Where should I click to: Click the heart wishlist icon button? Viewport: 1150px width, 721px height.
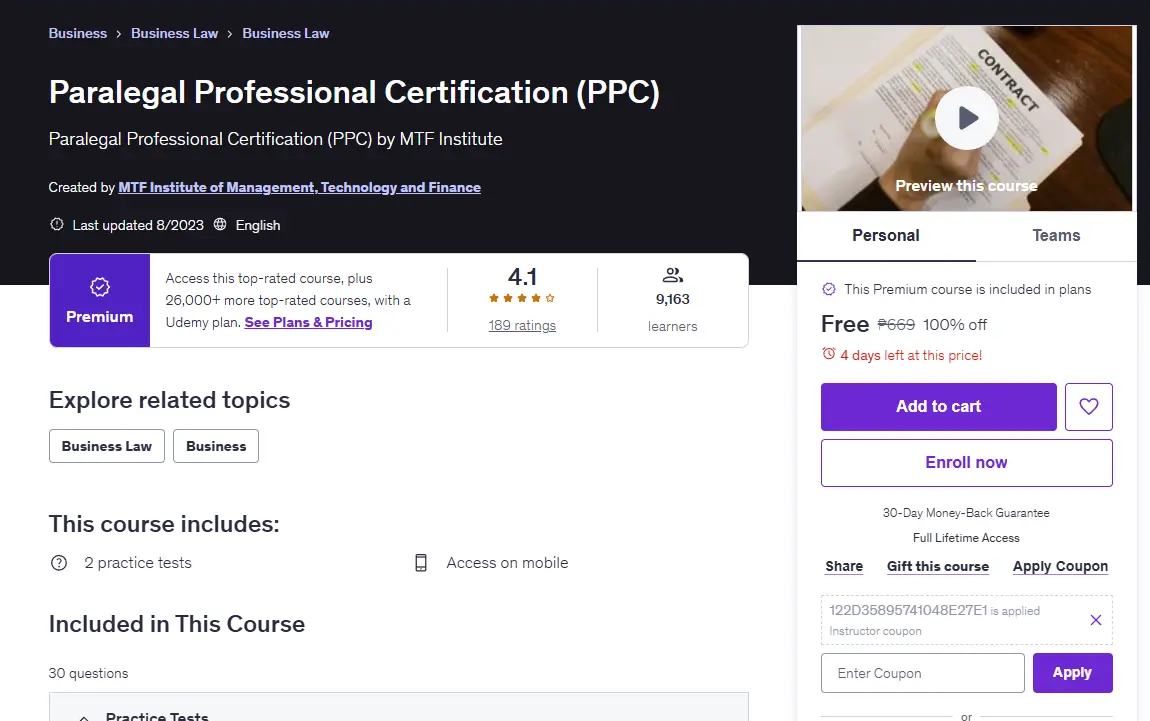coord(1088,406)
